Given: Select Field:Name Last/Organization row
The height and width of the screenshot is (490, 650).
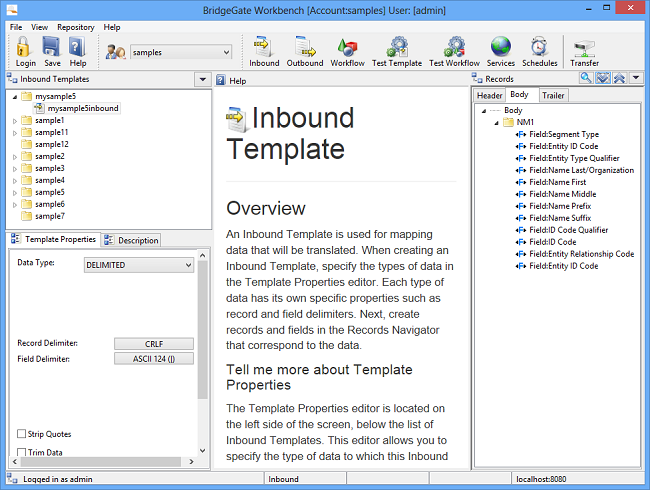Looking at the screenshot, I should [575, 170].
